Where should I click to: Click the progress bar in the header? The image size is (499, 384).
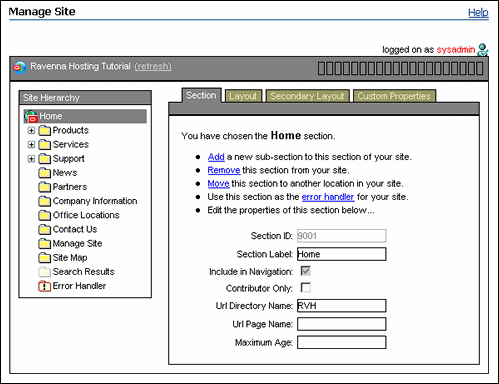tap(400, 68)
